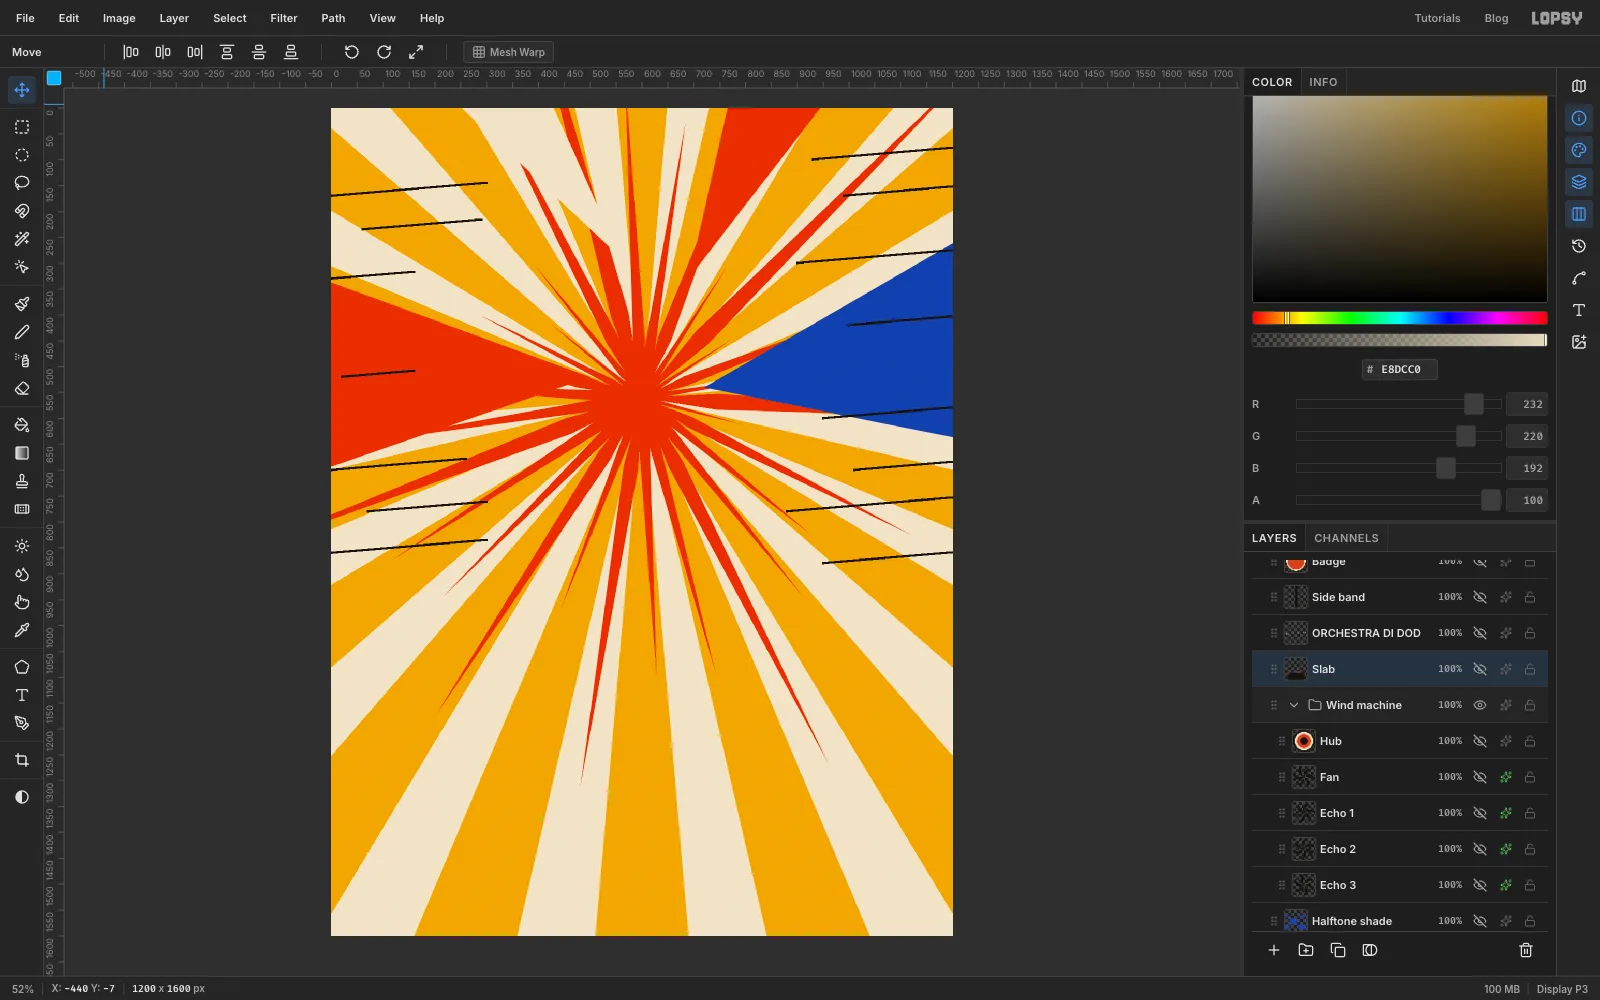Select the Crop tool
The width and height of the screenshot is (1600, 1000).
(22, 760)
